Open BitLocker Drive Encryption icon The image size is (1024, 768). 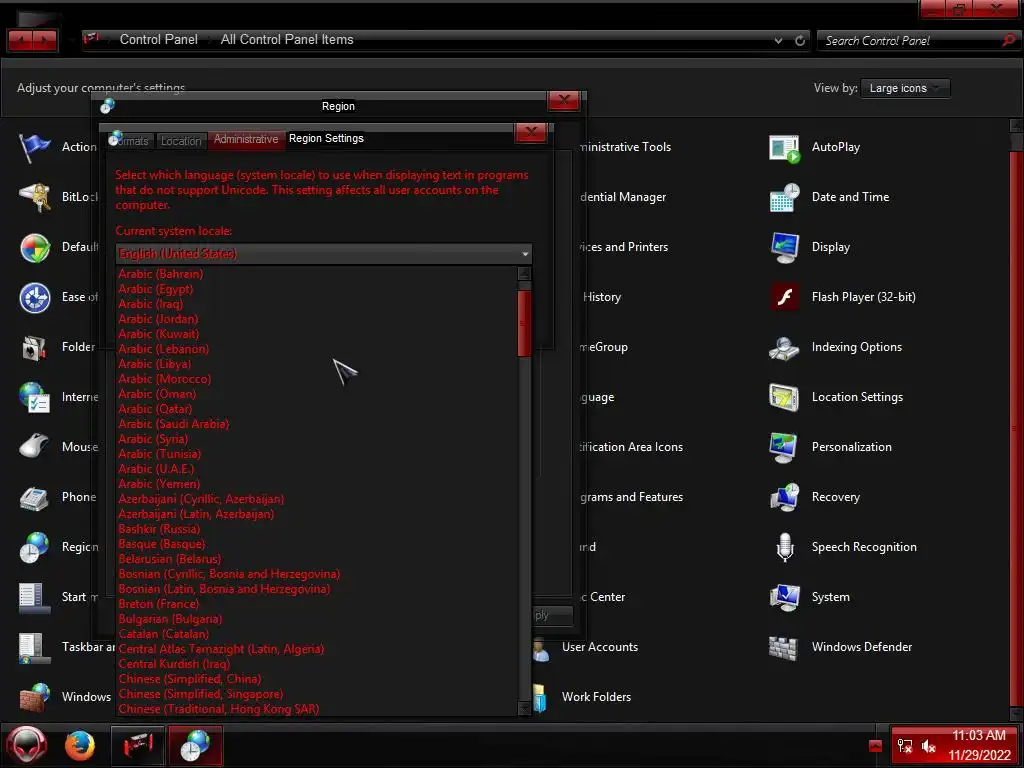click(35, 197)
